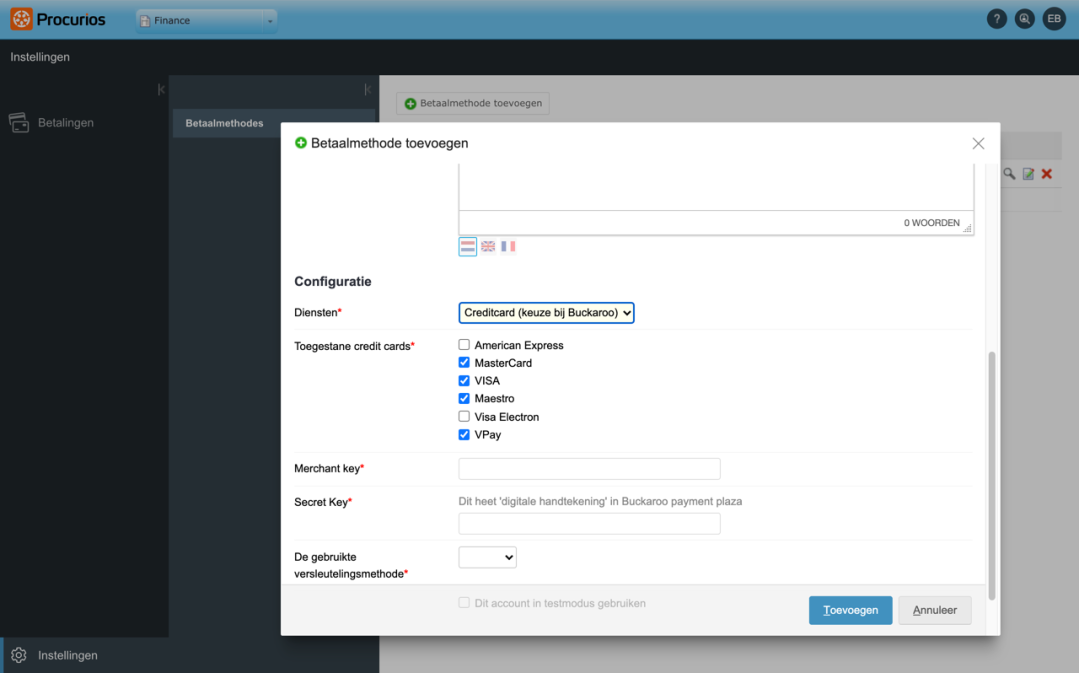The width and height of the screenshot is (1079, 673).
Task: Open Instellingen at the sidebar bottom
Action: point(67,655)
